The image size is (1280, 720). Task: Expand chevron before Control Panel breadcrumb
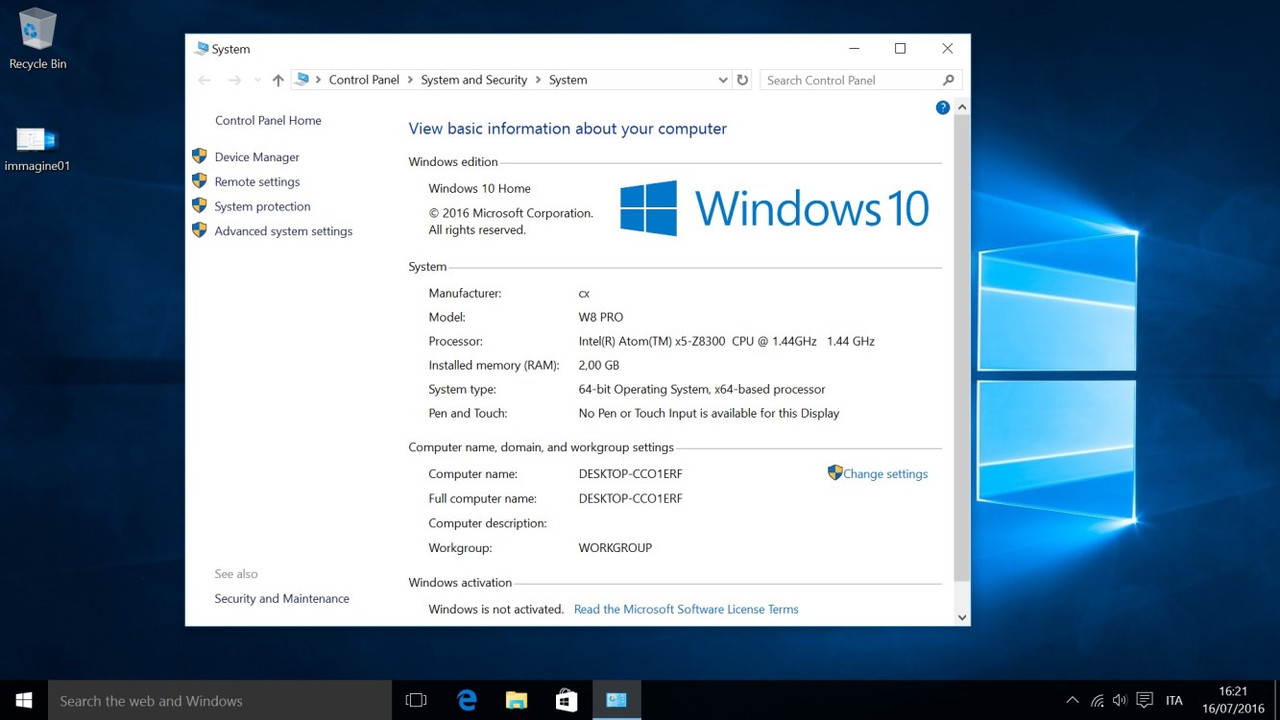[x=319, y=80]
